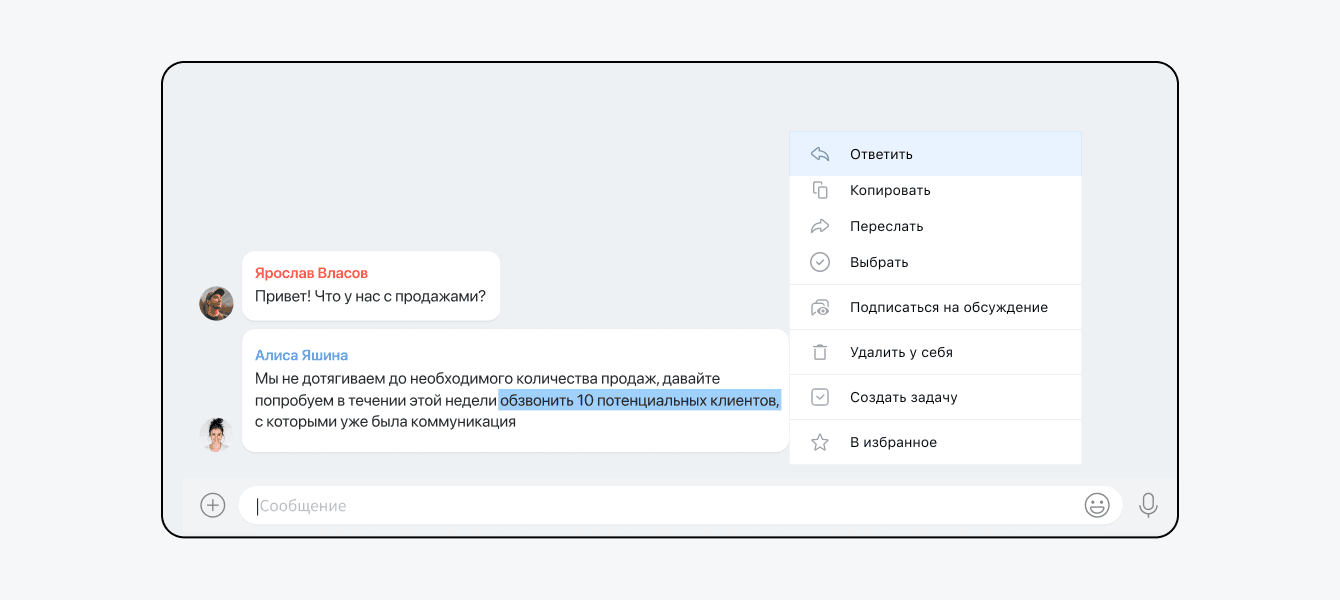Click the star icon for favorites
This screenshot has height=600, width=1340.
click(820, 442)
